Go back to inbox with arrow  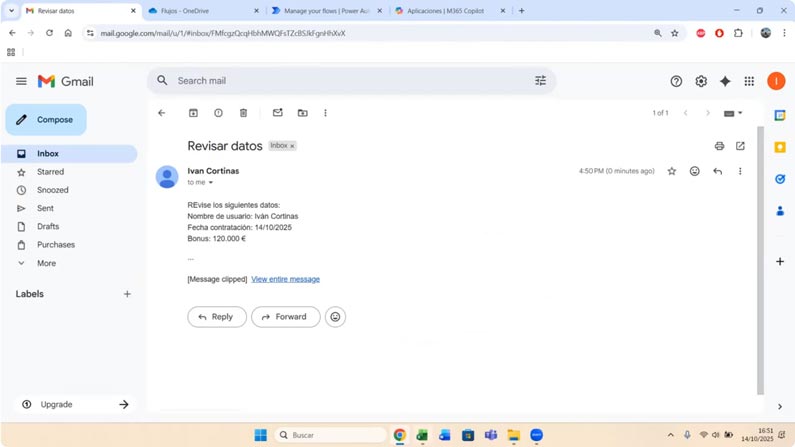click(162, 113)
